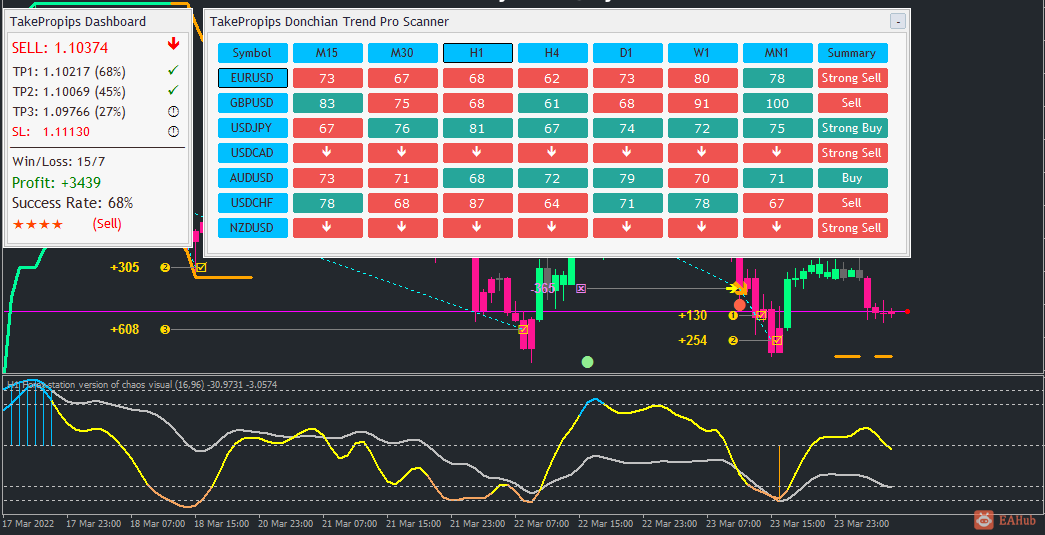Image resolution: width=1045 pixels, height=535 pixels.
Task: Click TP1 green checkmark icon
Action: coord(174,69)
